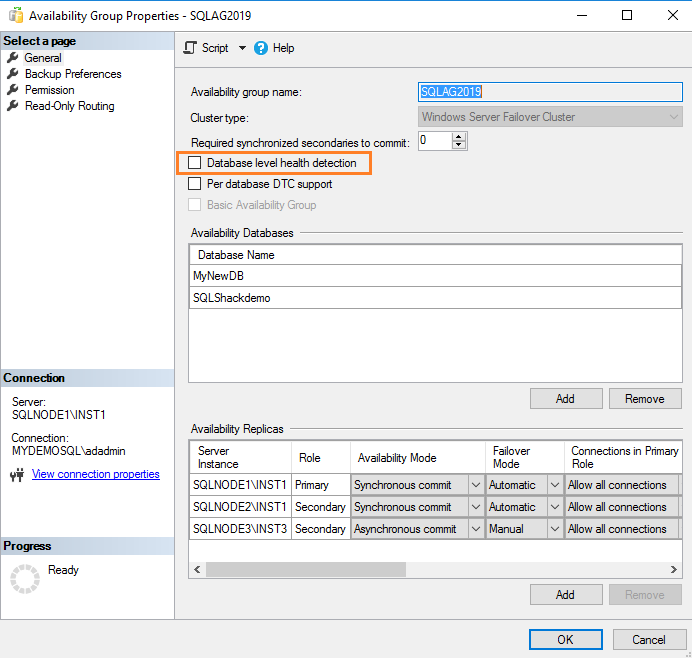The image size is (692, 658).
Task: Select the Read-Only Routing page
Action: [x=69, y=106]
